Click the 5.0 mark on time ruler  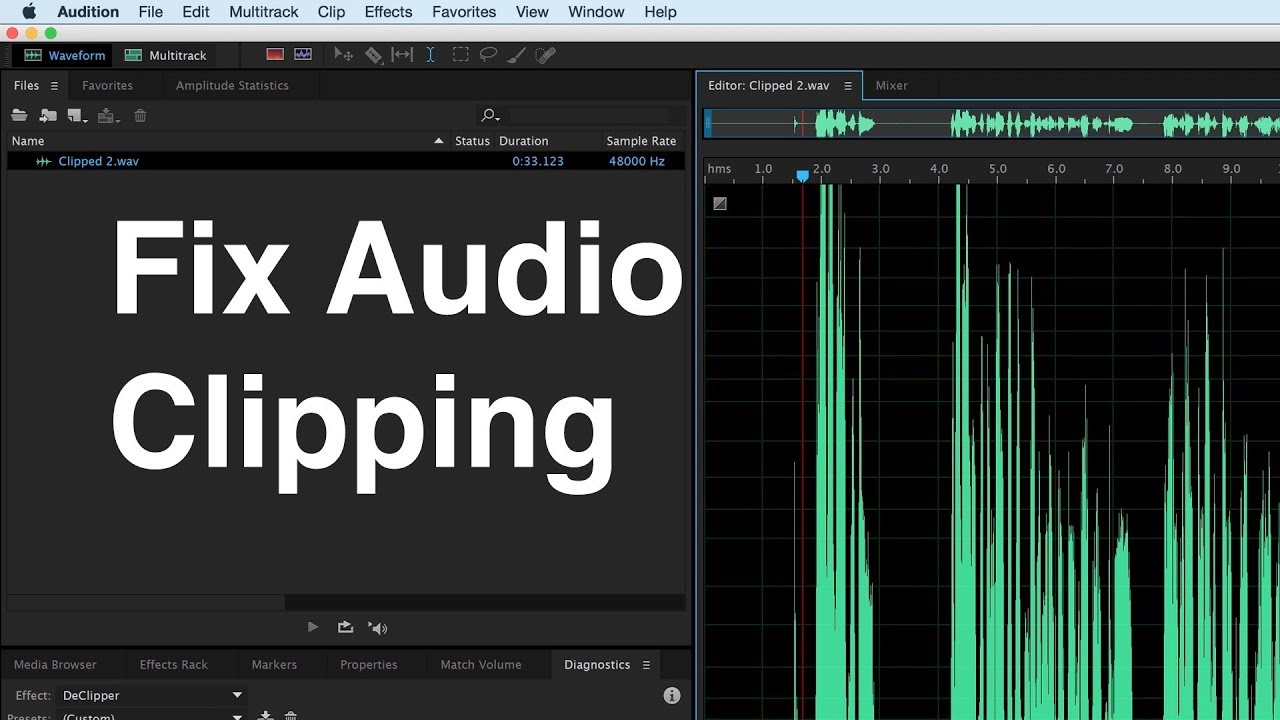997,169
